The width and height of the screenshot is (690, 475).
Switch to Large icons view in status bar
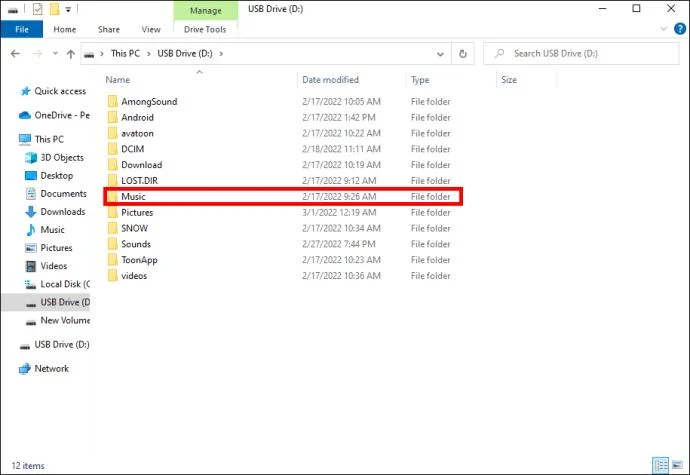[x=677, y=465]
